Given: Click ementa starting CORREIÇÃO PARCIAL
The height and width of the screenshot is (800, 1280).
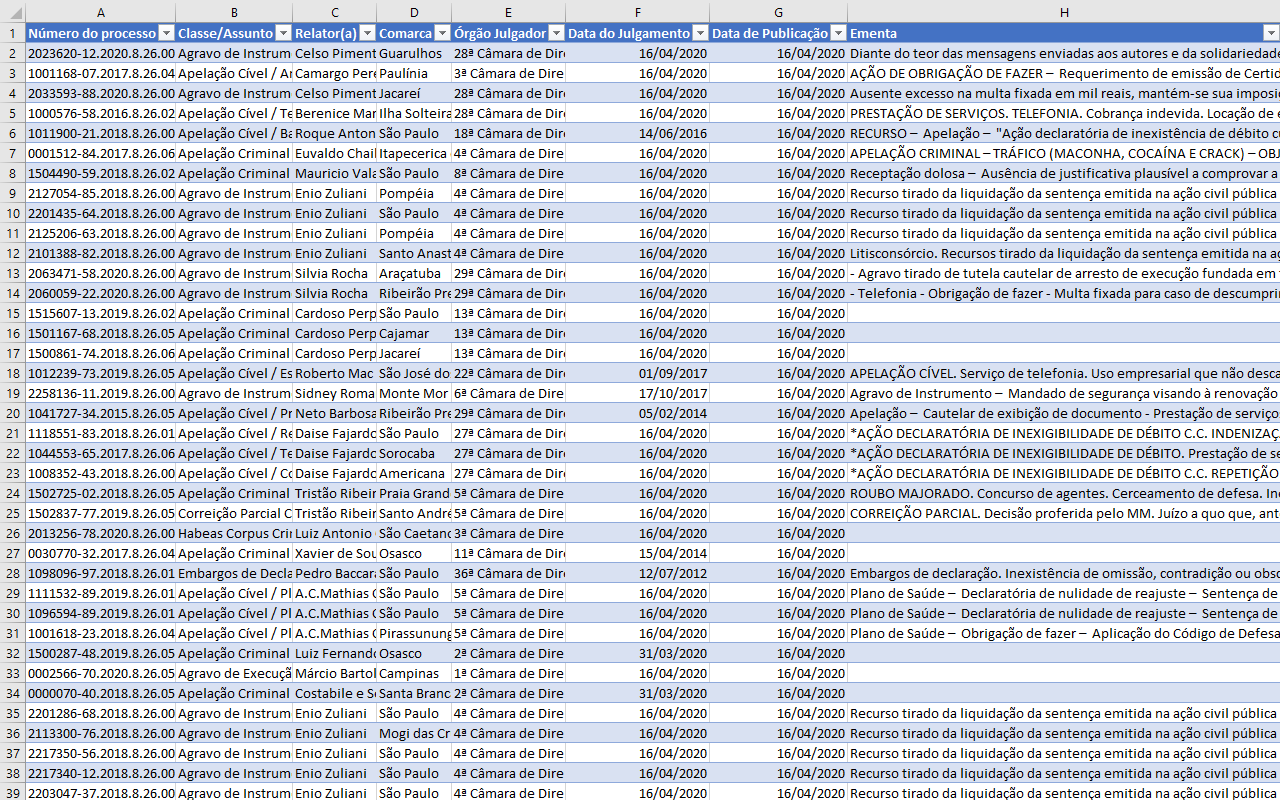Looking at the screenshot, I should (x=1064, y=513).
